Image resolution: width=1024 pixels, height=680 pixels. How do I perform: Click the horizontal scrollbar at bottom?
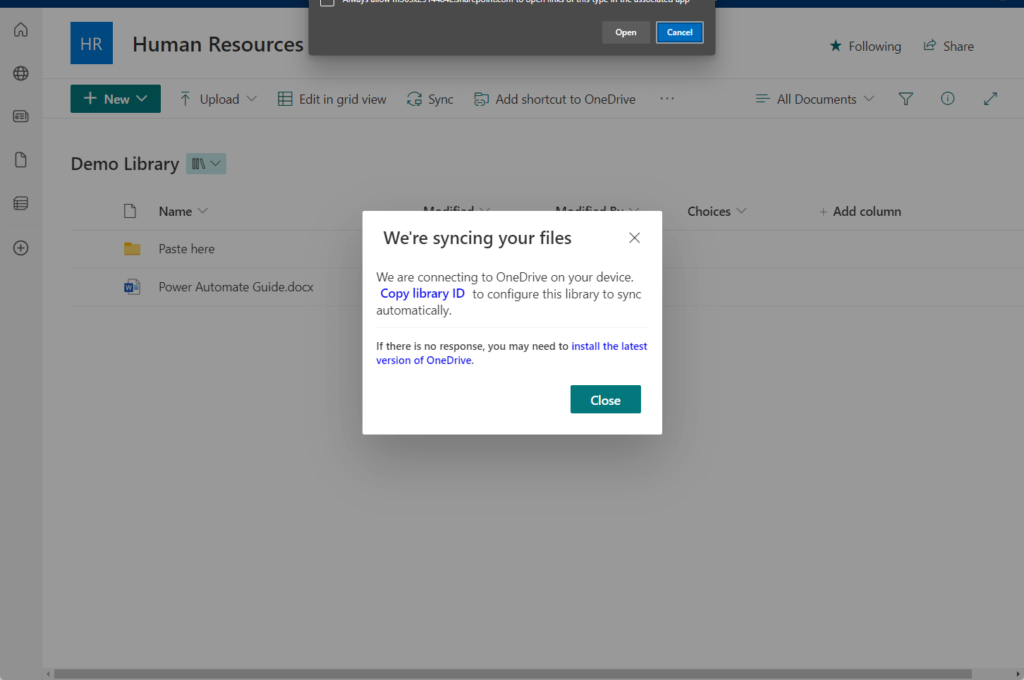tap(513, 673)
